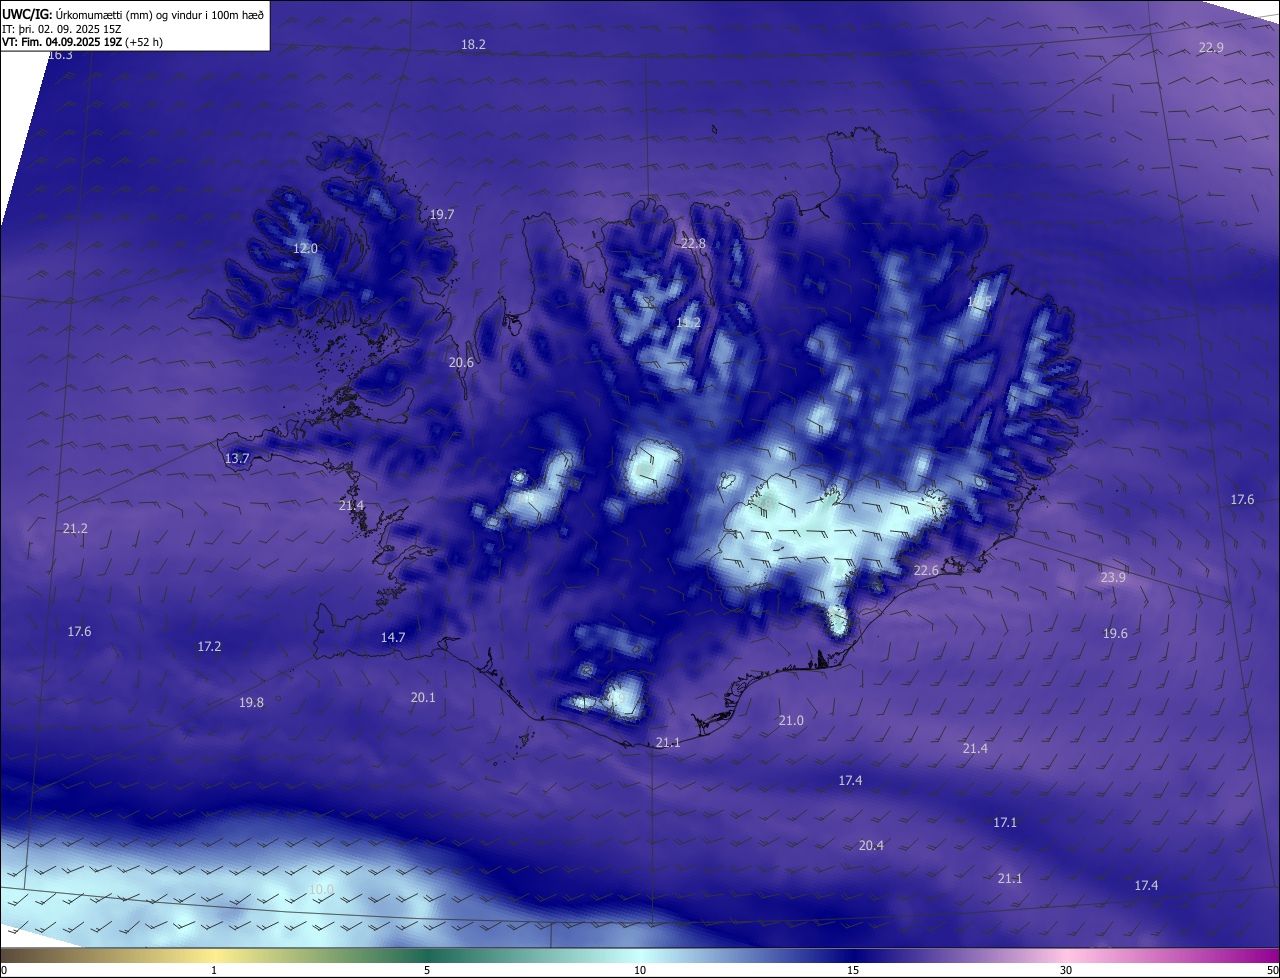Viewport: 1280px width, 978px height.
Task: Click the 0 tick on the colour scale
Action: 3,971
